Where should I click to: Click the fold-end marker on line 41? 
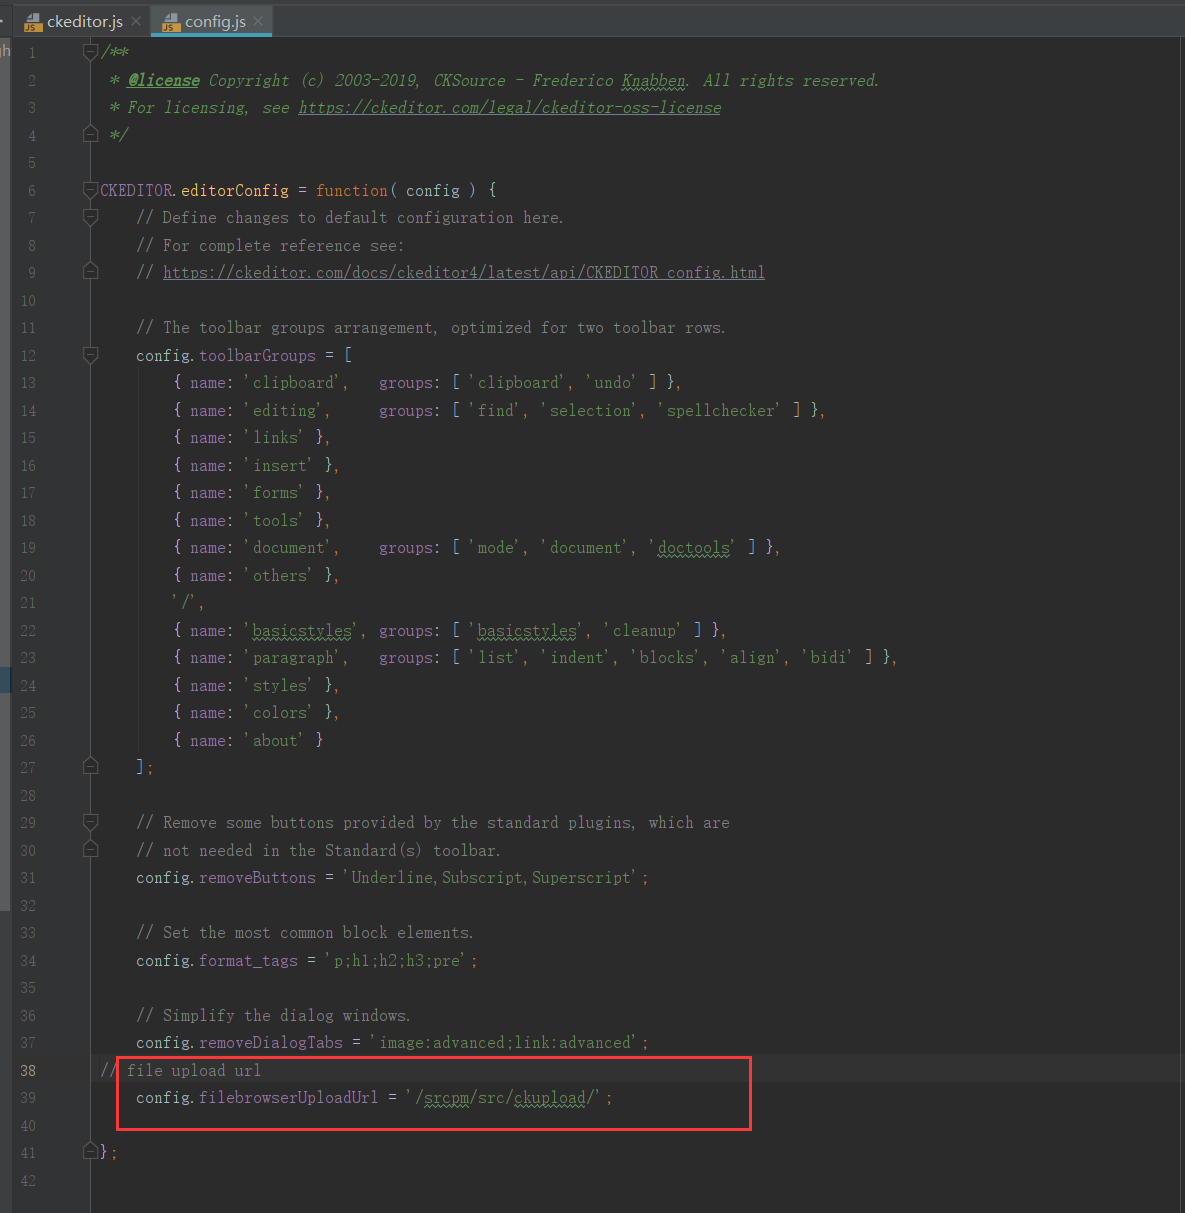90,1150
